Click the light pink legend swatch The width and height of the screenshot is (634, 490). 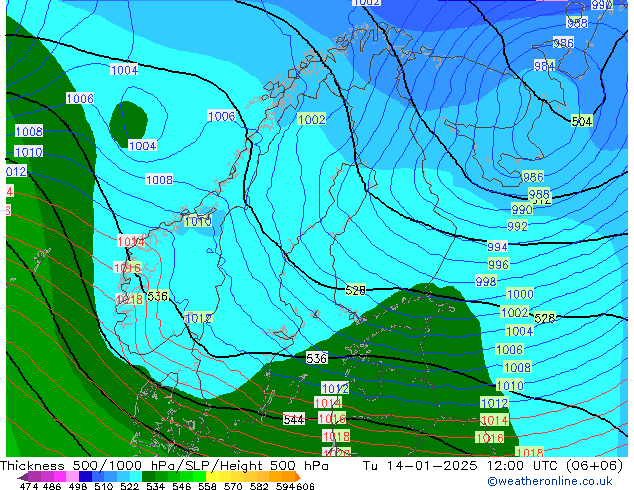tap(72, 477)
